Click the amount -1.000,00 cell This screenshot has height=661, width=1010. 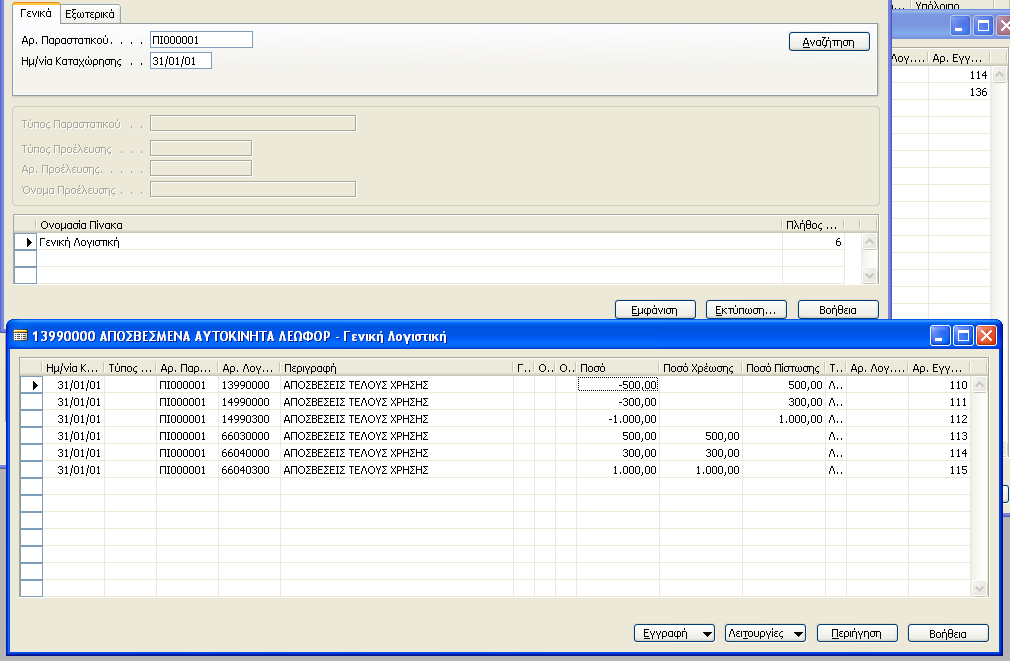coord(618,419)
